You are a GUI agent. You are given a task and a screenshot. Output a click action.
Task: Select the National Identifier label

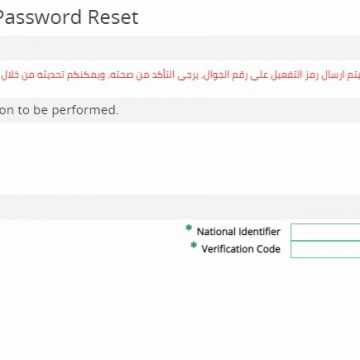(x=238, y=232)
